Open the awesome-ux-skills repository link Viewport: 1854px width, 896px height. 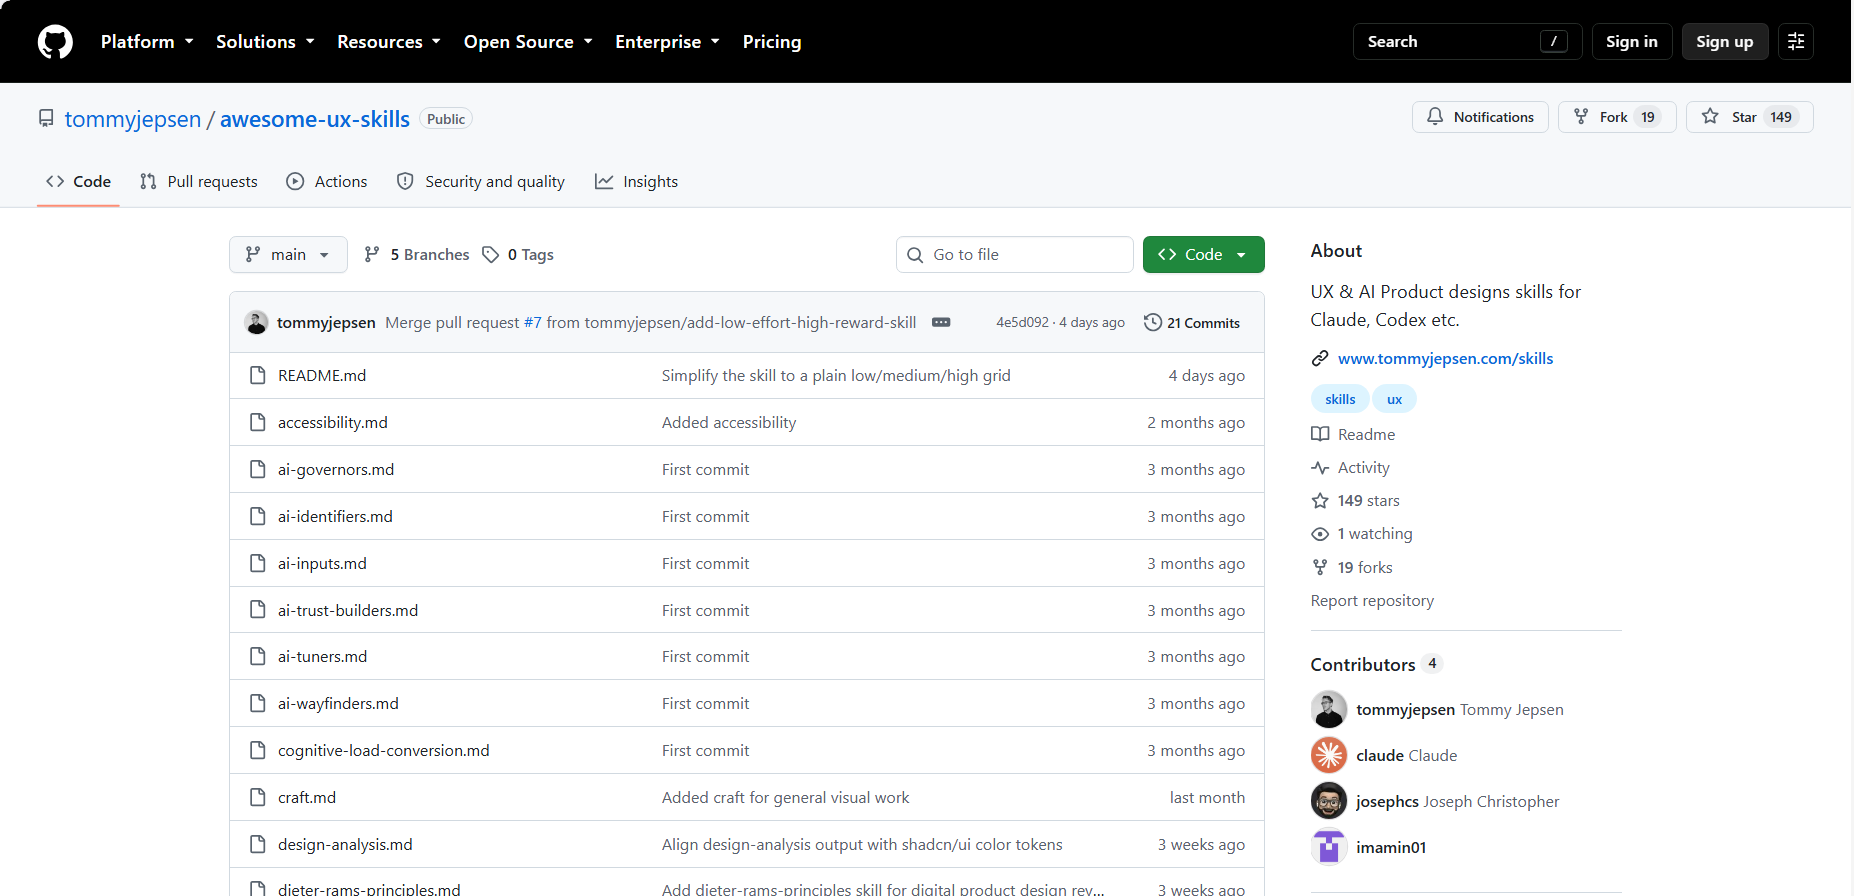315,119
